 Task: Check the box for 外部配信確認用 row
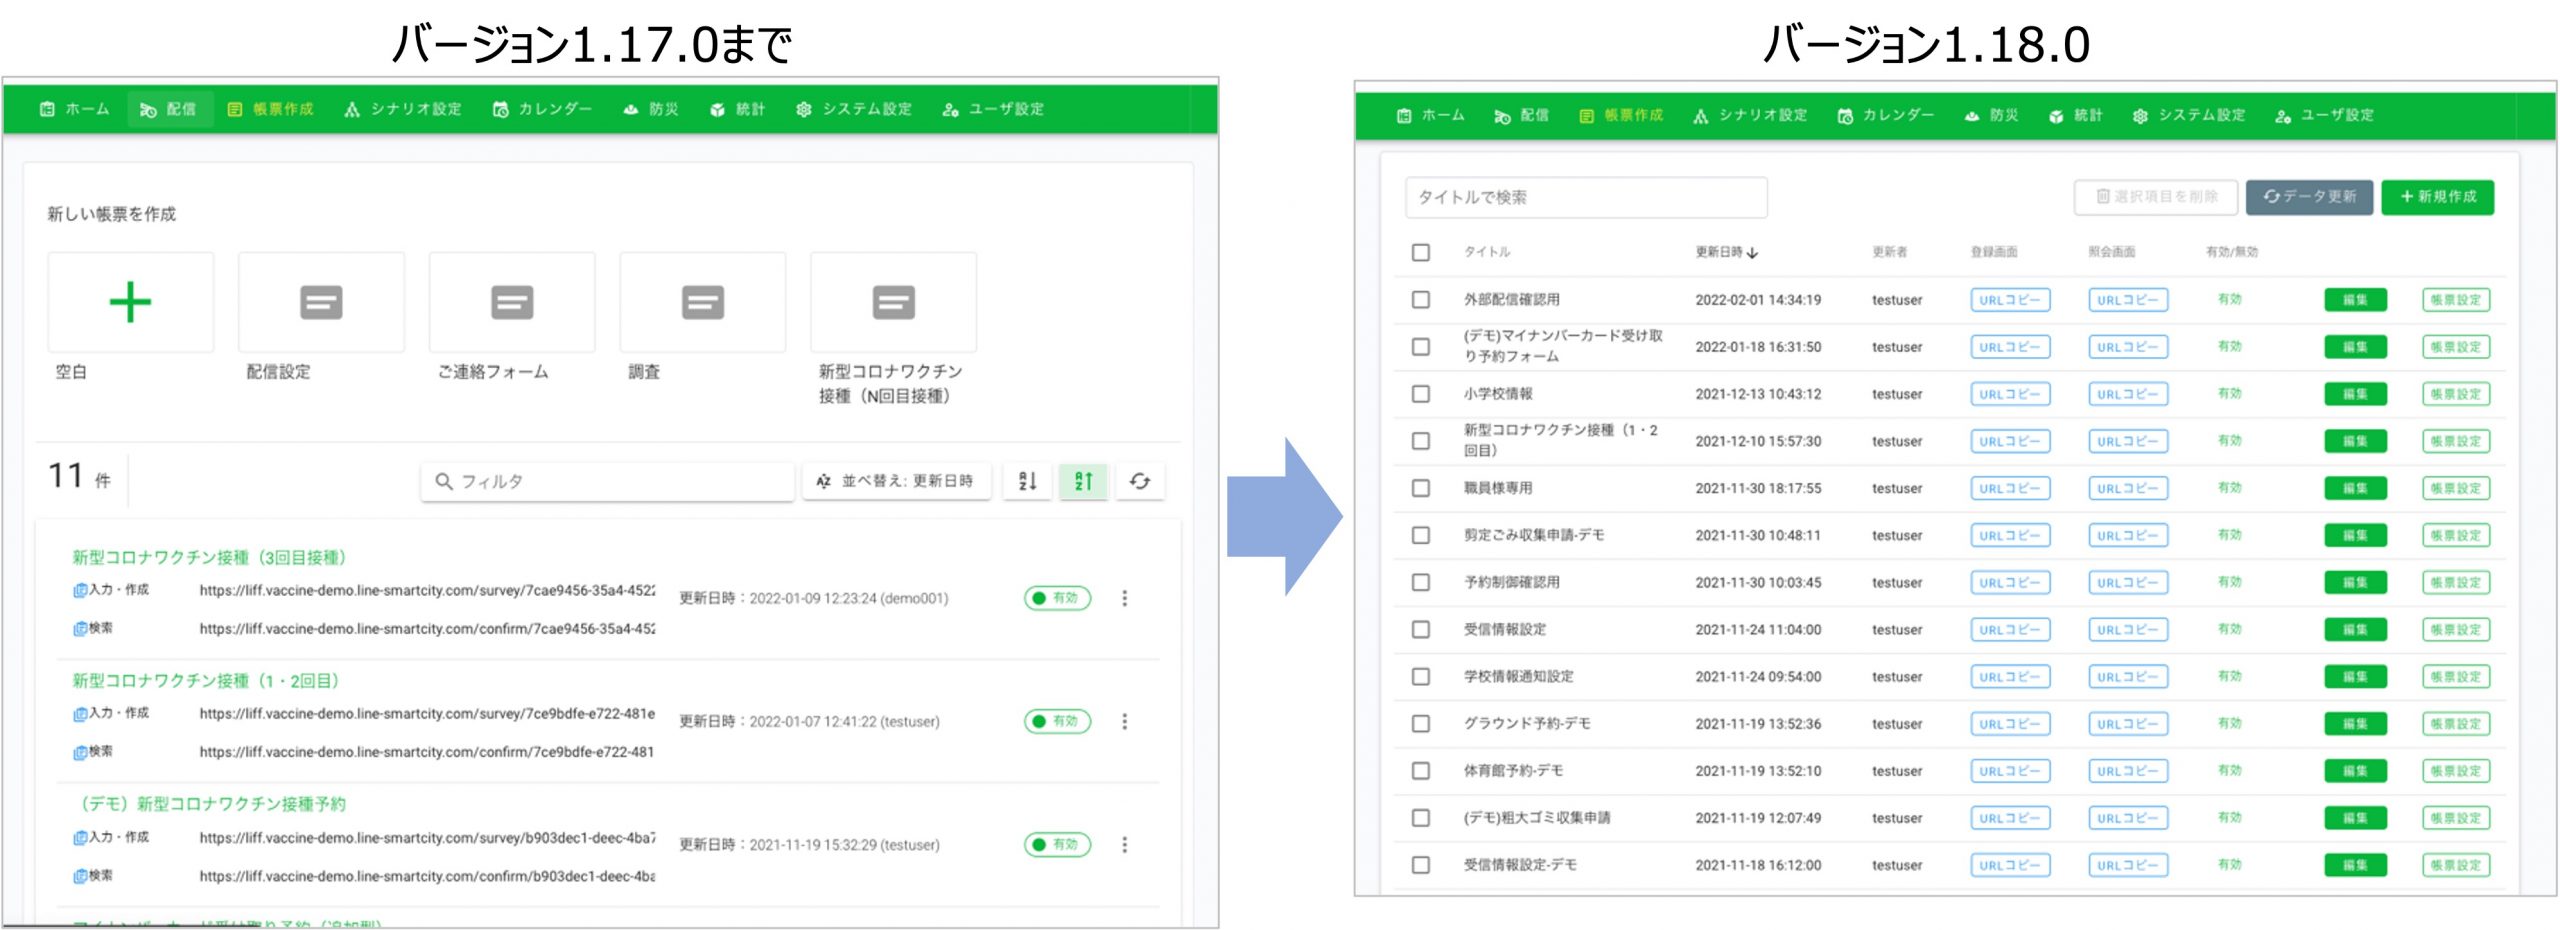point(1420,299)
